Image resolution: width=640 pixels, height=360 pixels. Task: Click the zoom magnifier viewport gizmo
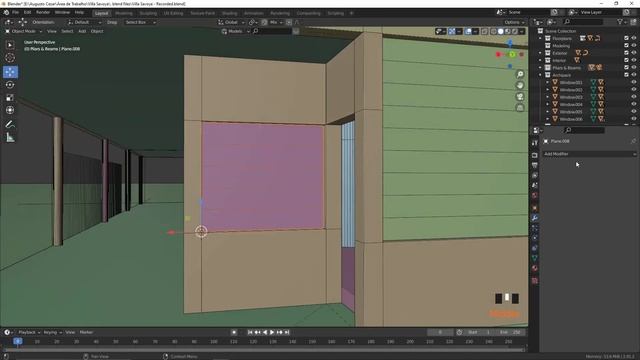(x=520, y=74)
